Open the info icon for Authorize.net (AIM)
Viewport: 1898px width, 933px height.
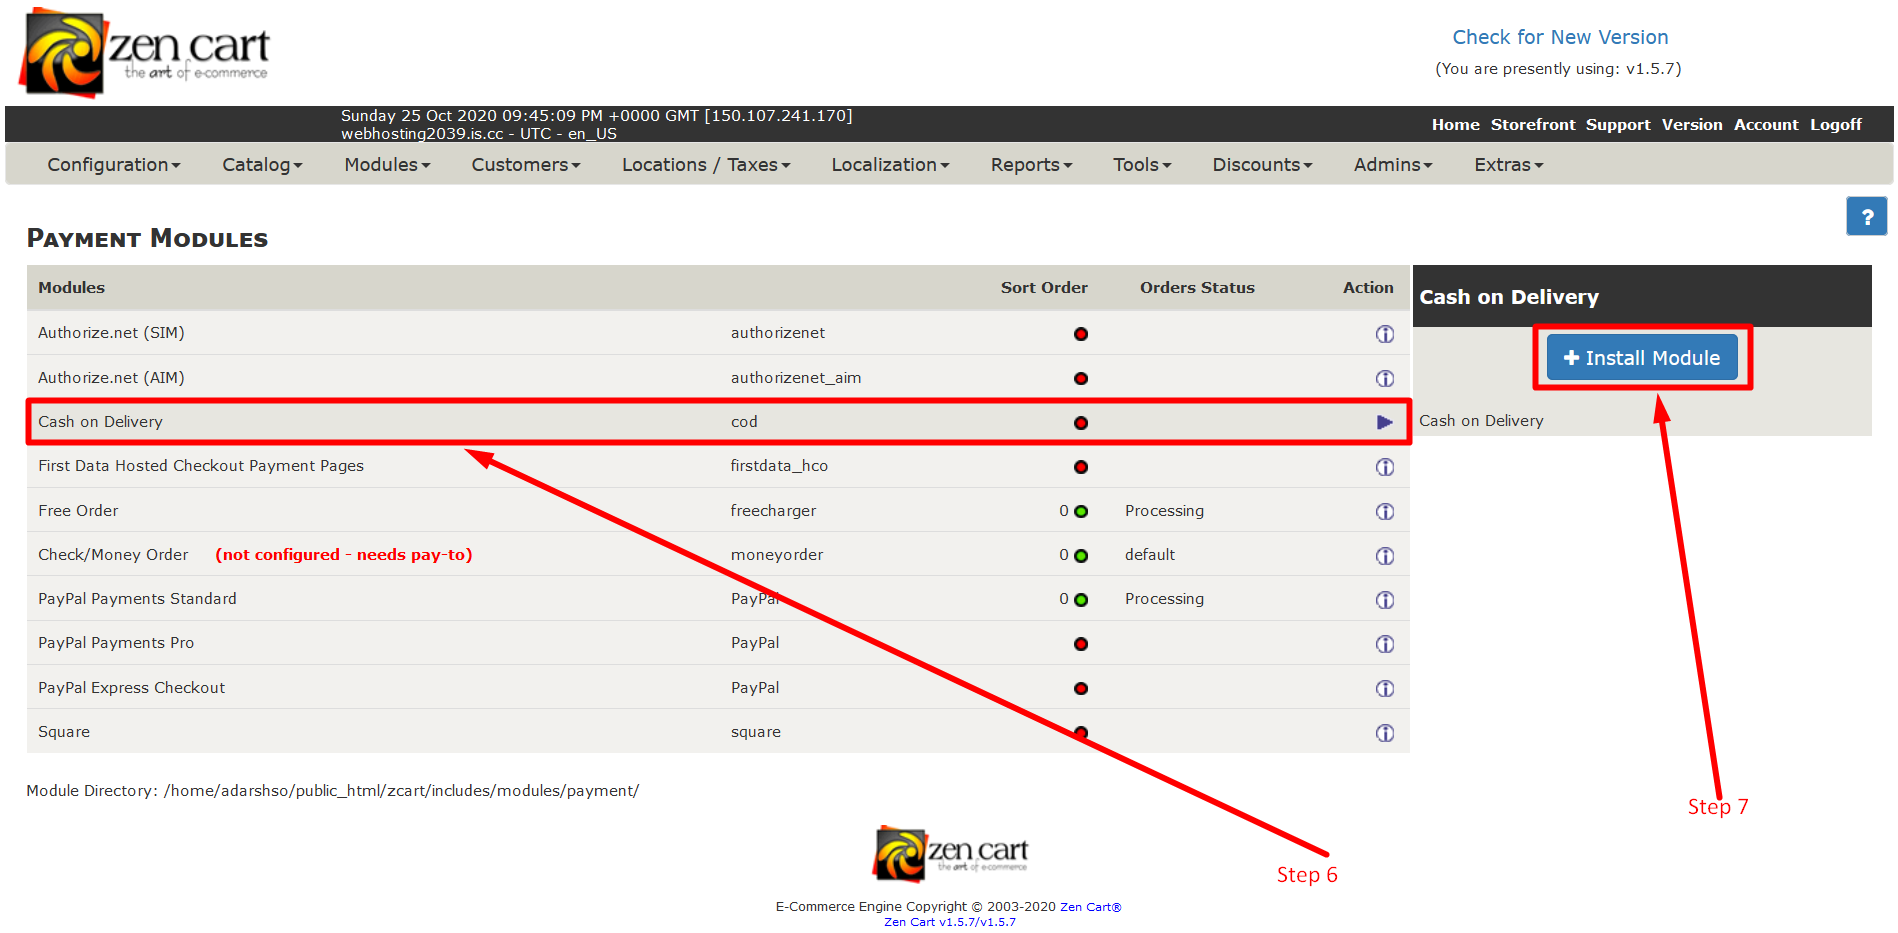click(1384, 378)
